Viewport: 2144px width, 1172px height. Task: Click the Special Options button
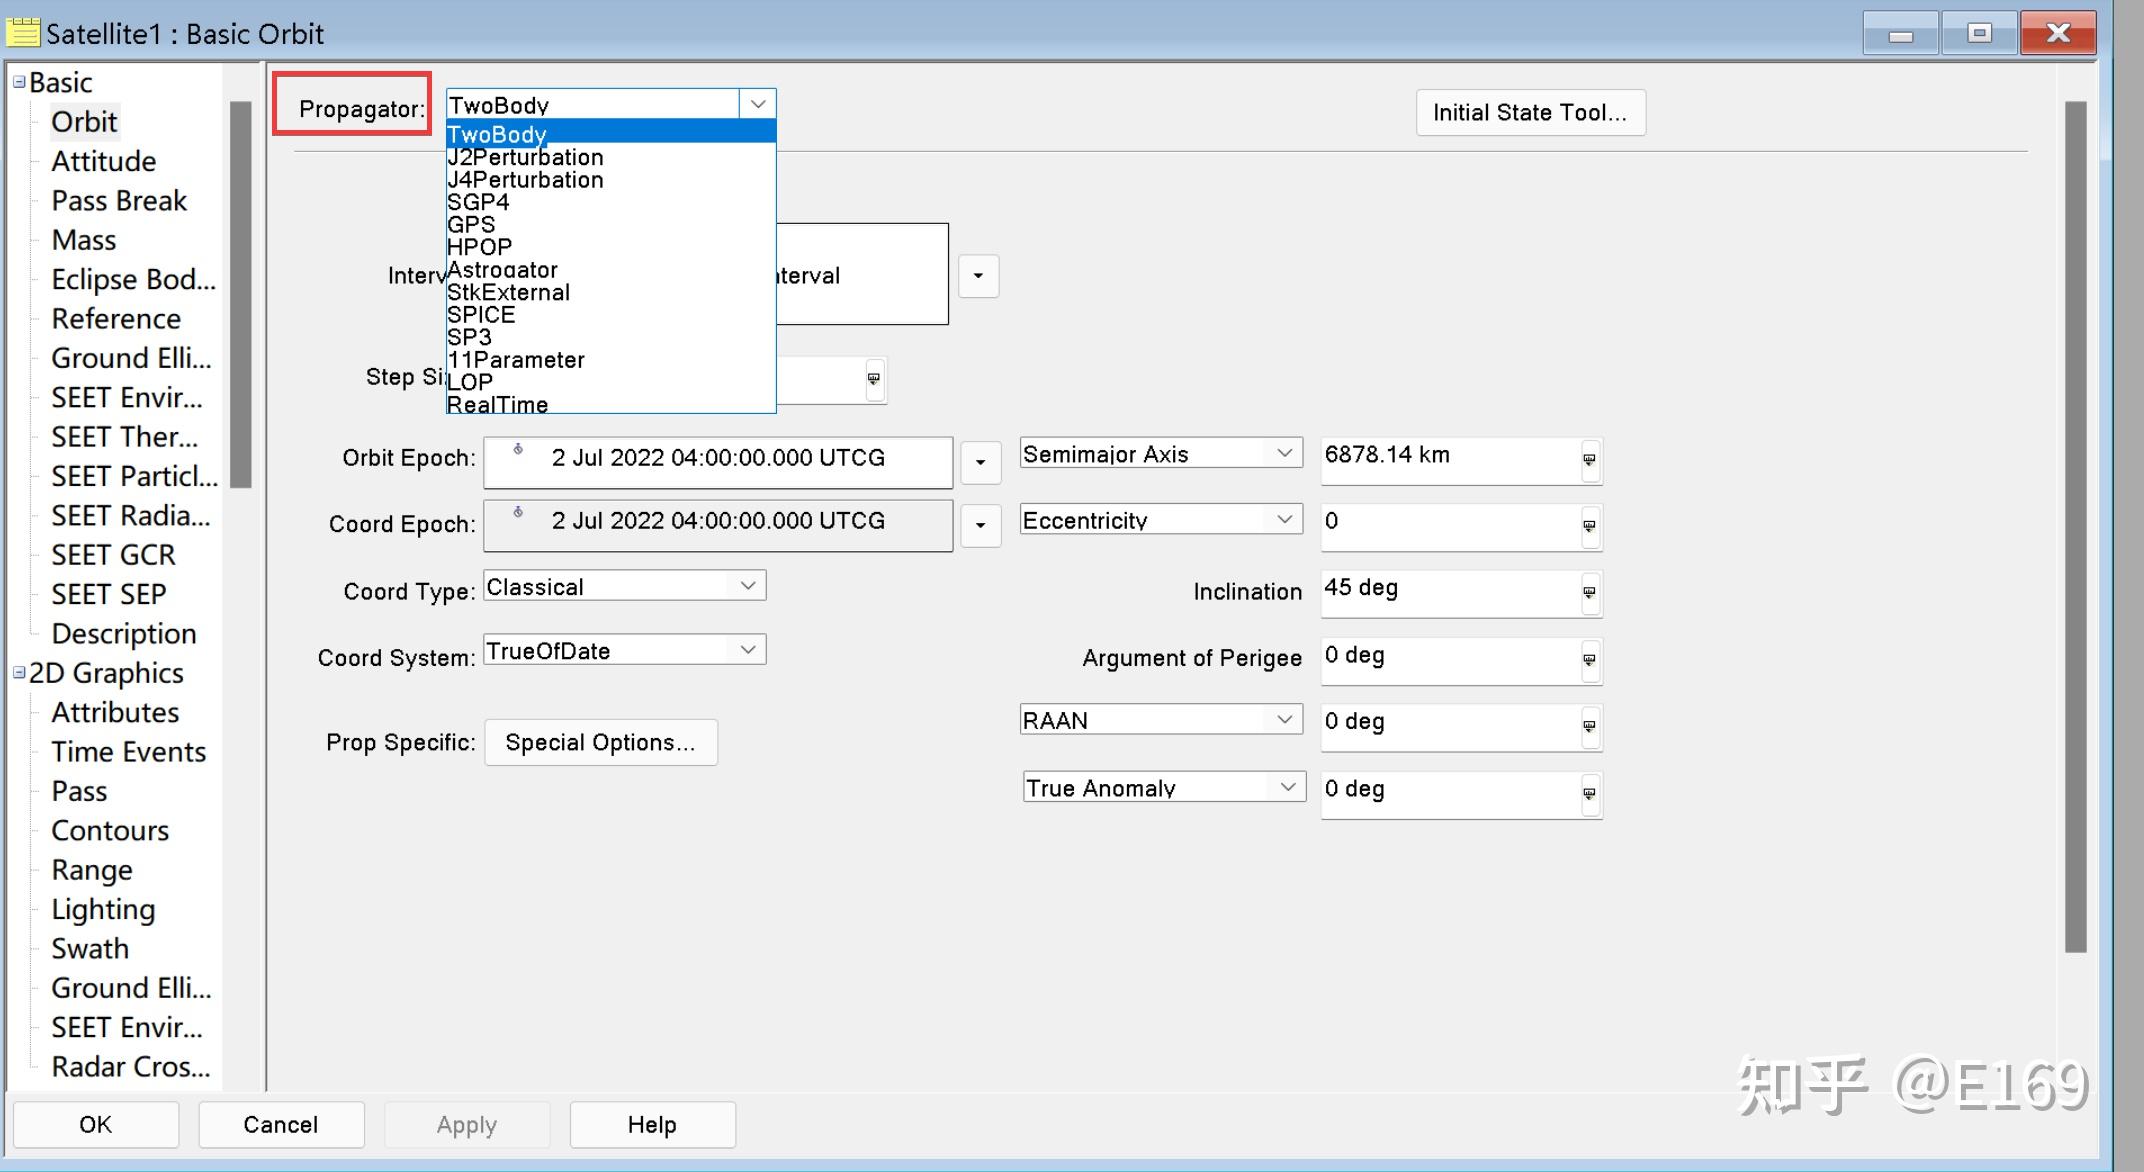600,743
